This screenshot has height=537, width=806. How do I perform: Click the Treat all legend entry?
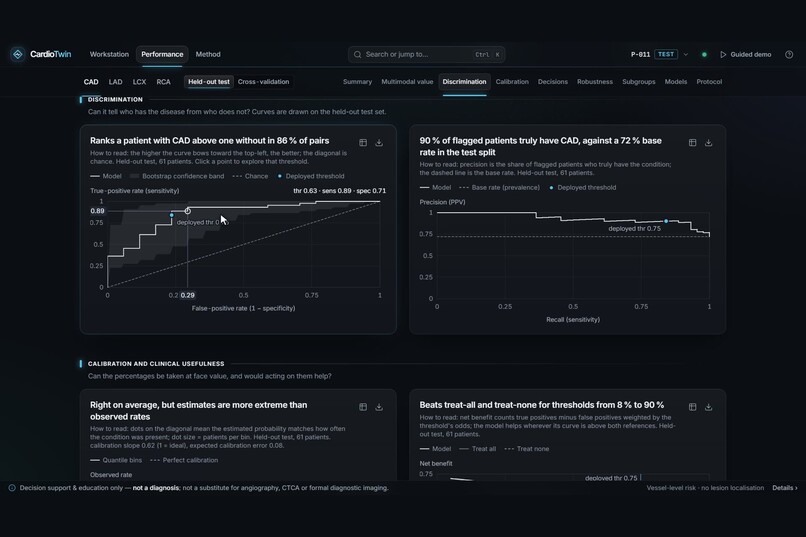click(x=478, y=449)
